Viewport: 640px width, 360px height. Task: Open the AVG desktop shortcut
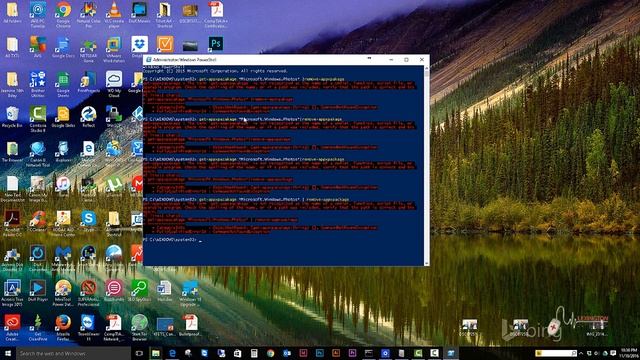(38, 47)
